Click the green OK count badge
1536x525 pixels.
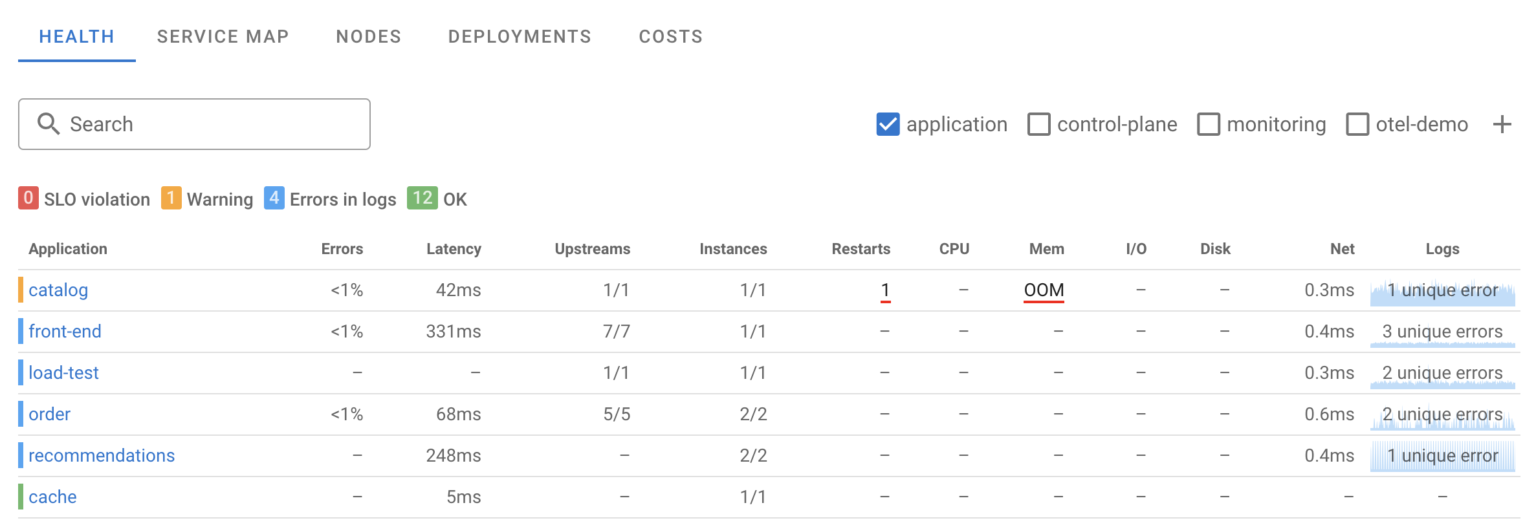[422, 198]
